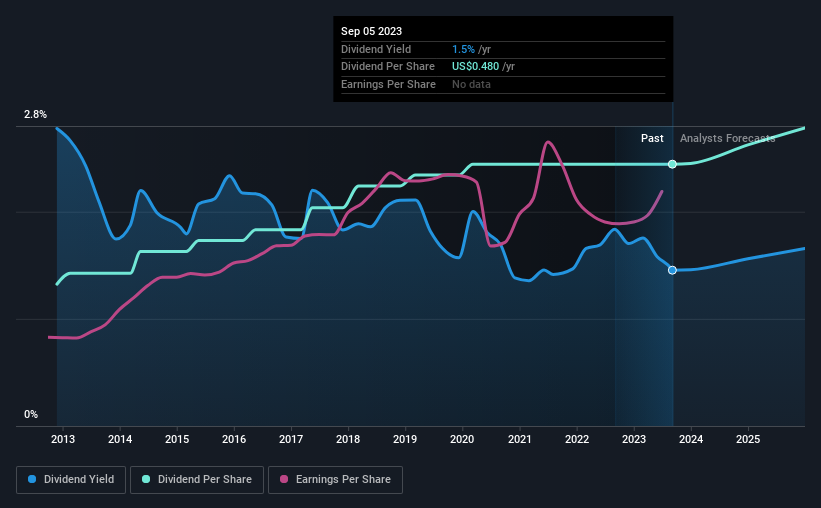Click the 2019 x-axis label
The image size is (821, 508).
point(405,439)
